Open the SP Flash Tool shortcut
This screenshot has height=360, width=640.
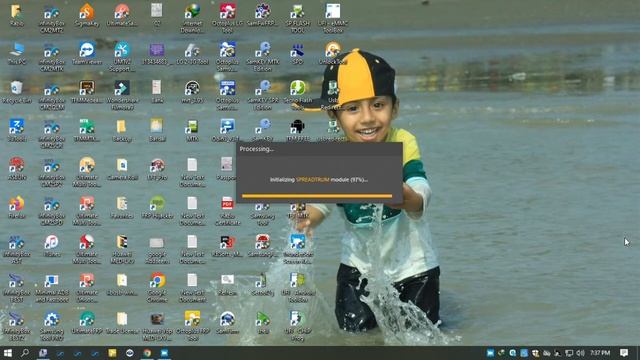click(298, 18)
